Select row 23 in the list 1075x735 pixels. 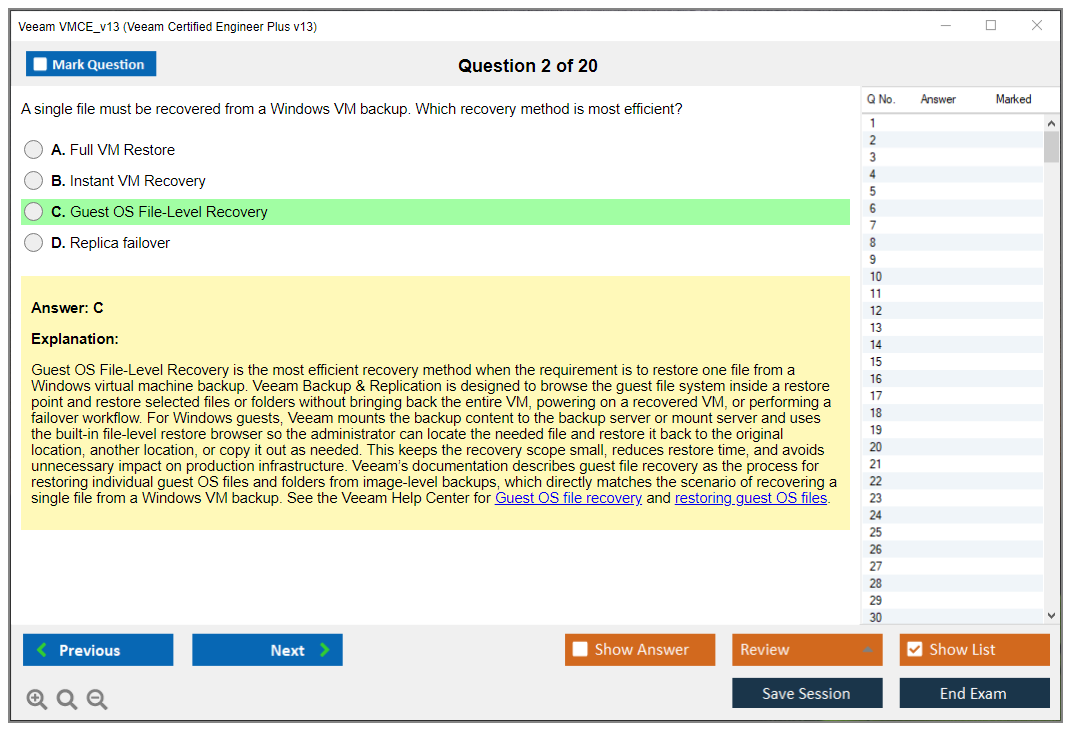click(x=952, y=498)
